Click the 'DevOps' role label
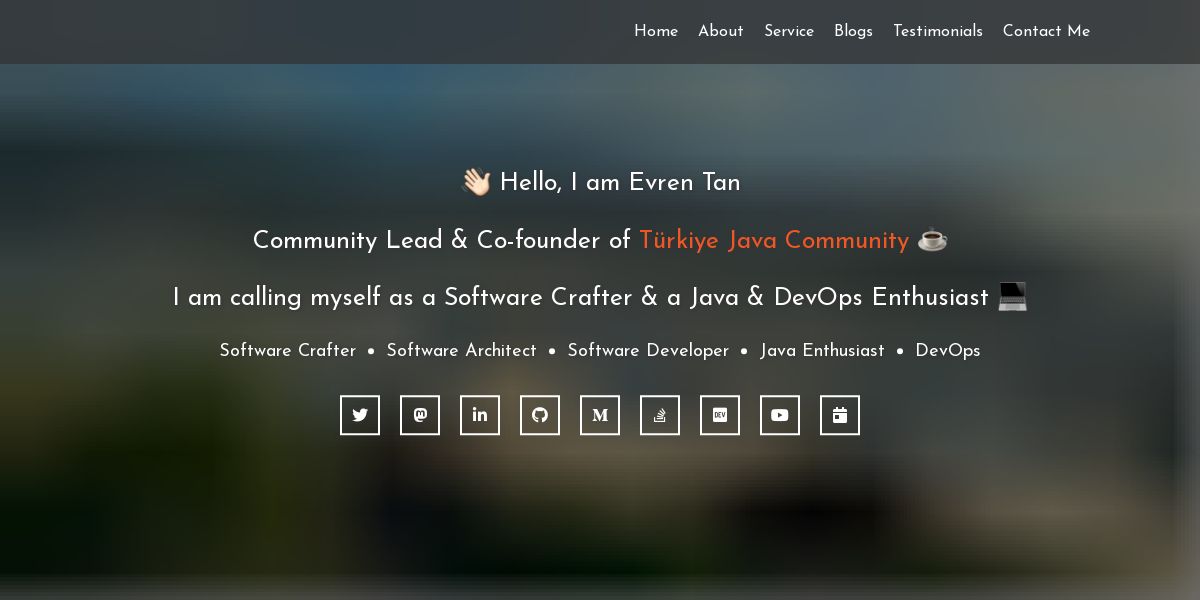 (948, 350)
